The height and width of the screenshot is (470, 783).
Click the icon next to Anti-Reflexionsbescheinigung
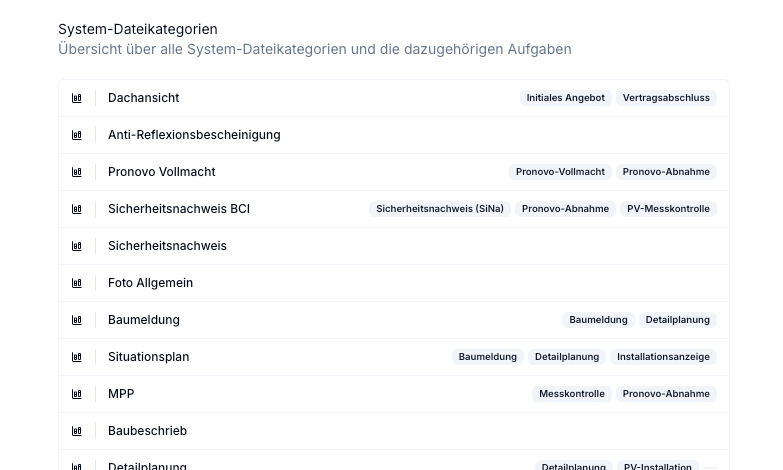tap(76, 135)
